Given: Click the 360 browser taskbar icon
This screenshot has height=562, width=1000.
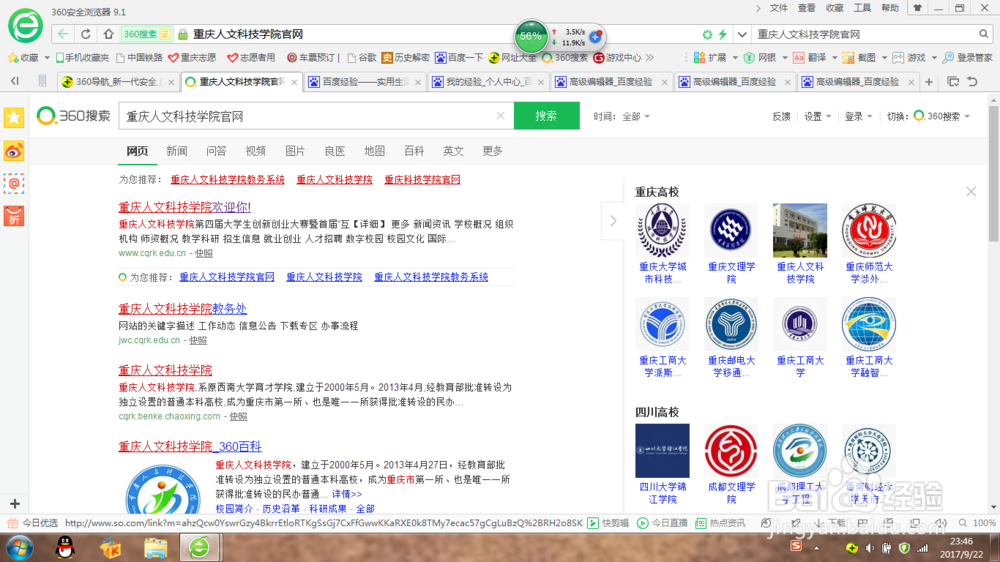Looking at the screenshot, I should pos(200,547).
